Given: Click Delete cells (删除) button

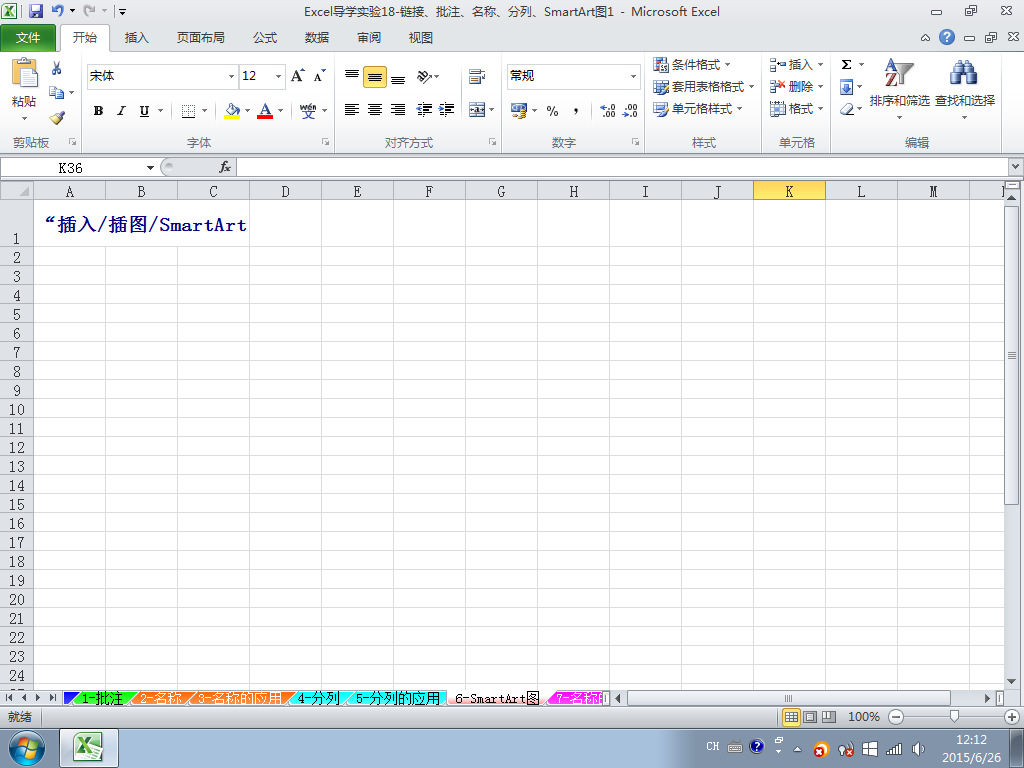Looking at the screenshot, I should click(796, 87).
